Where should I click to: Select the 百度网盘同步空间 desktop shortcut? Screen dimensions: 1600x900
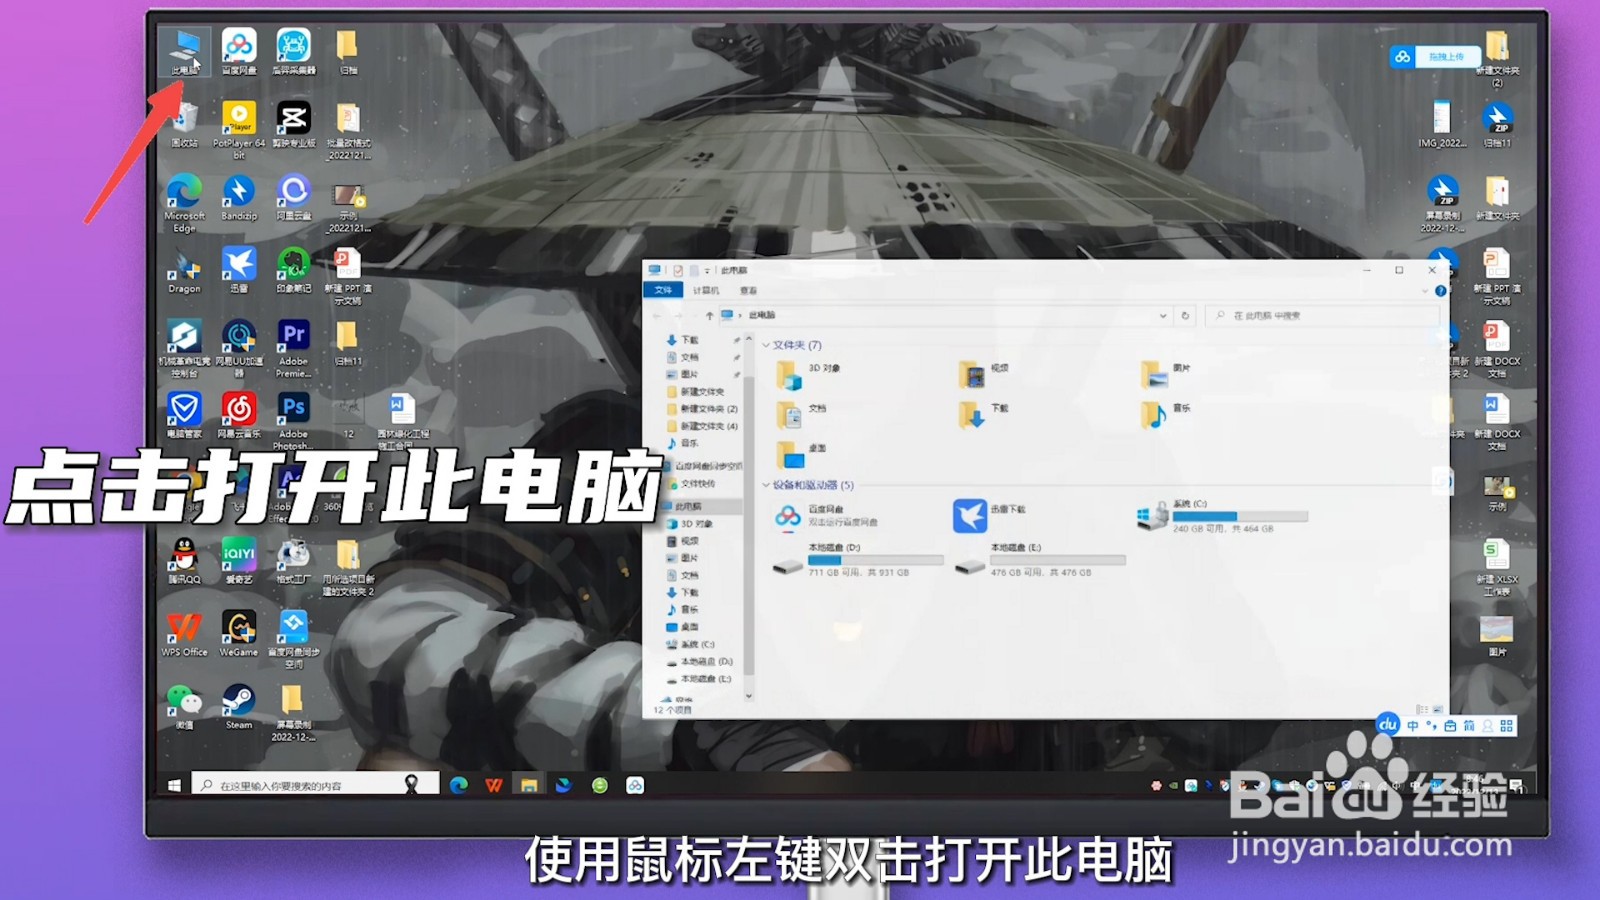[x=293, y=640]
